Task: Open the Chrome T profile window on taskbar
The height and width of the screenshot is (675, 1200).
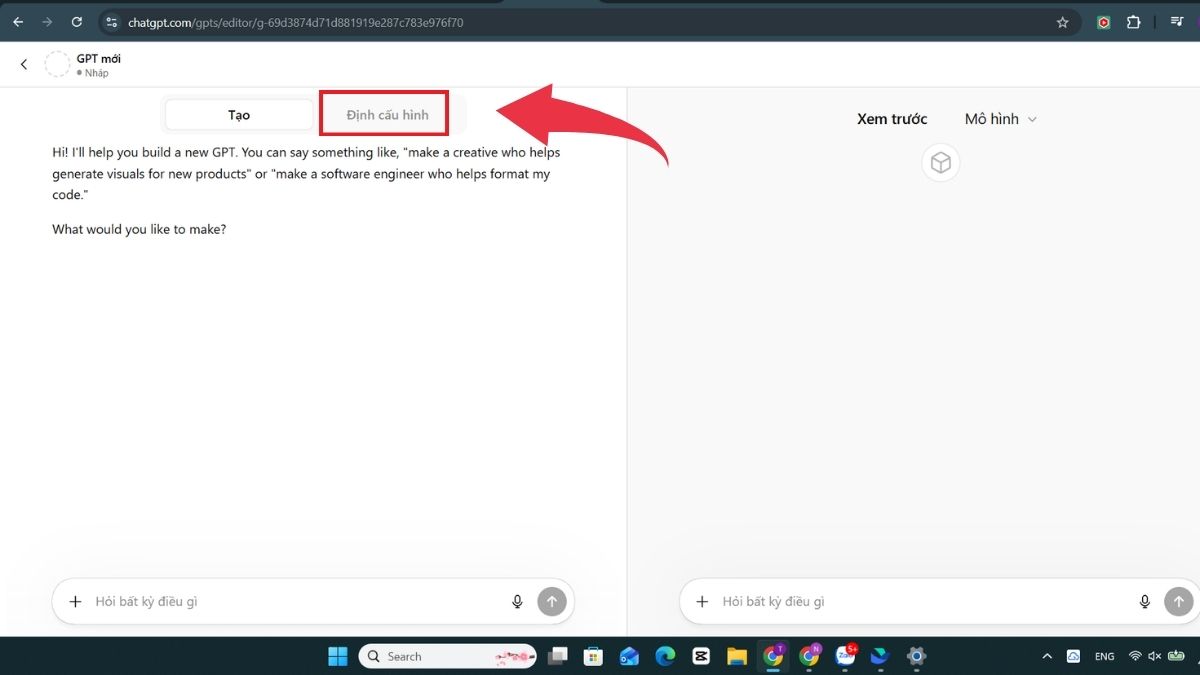Action: (774, 656)
